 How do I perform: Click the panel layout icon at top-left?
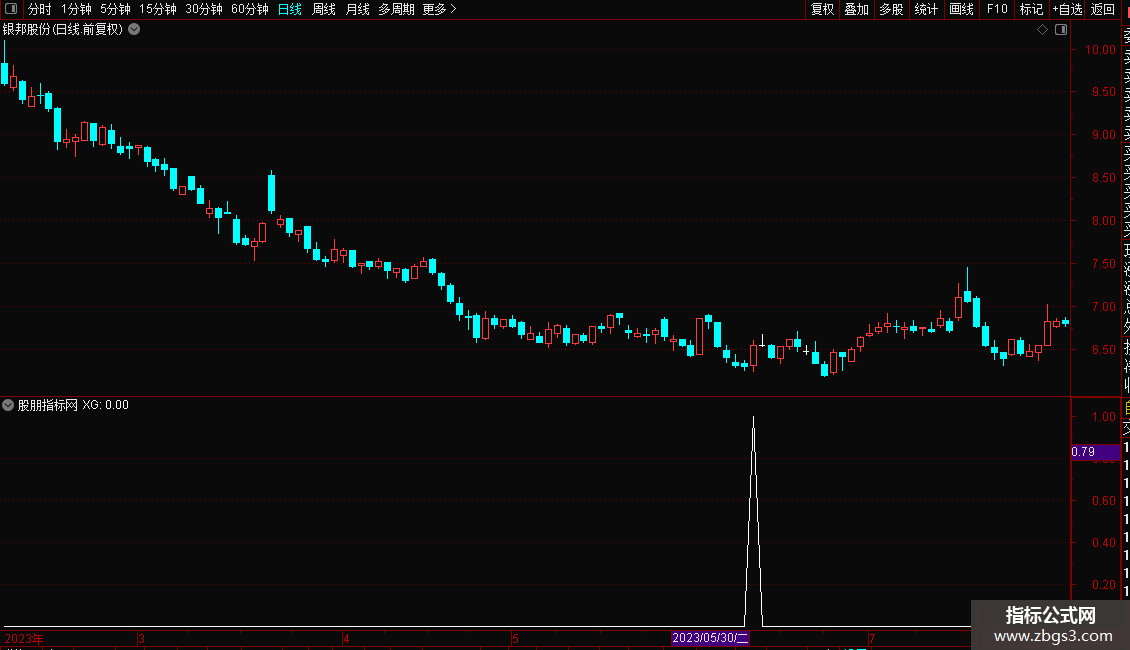coord(11,9)
